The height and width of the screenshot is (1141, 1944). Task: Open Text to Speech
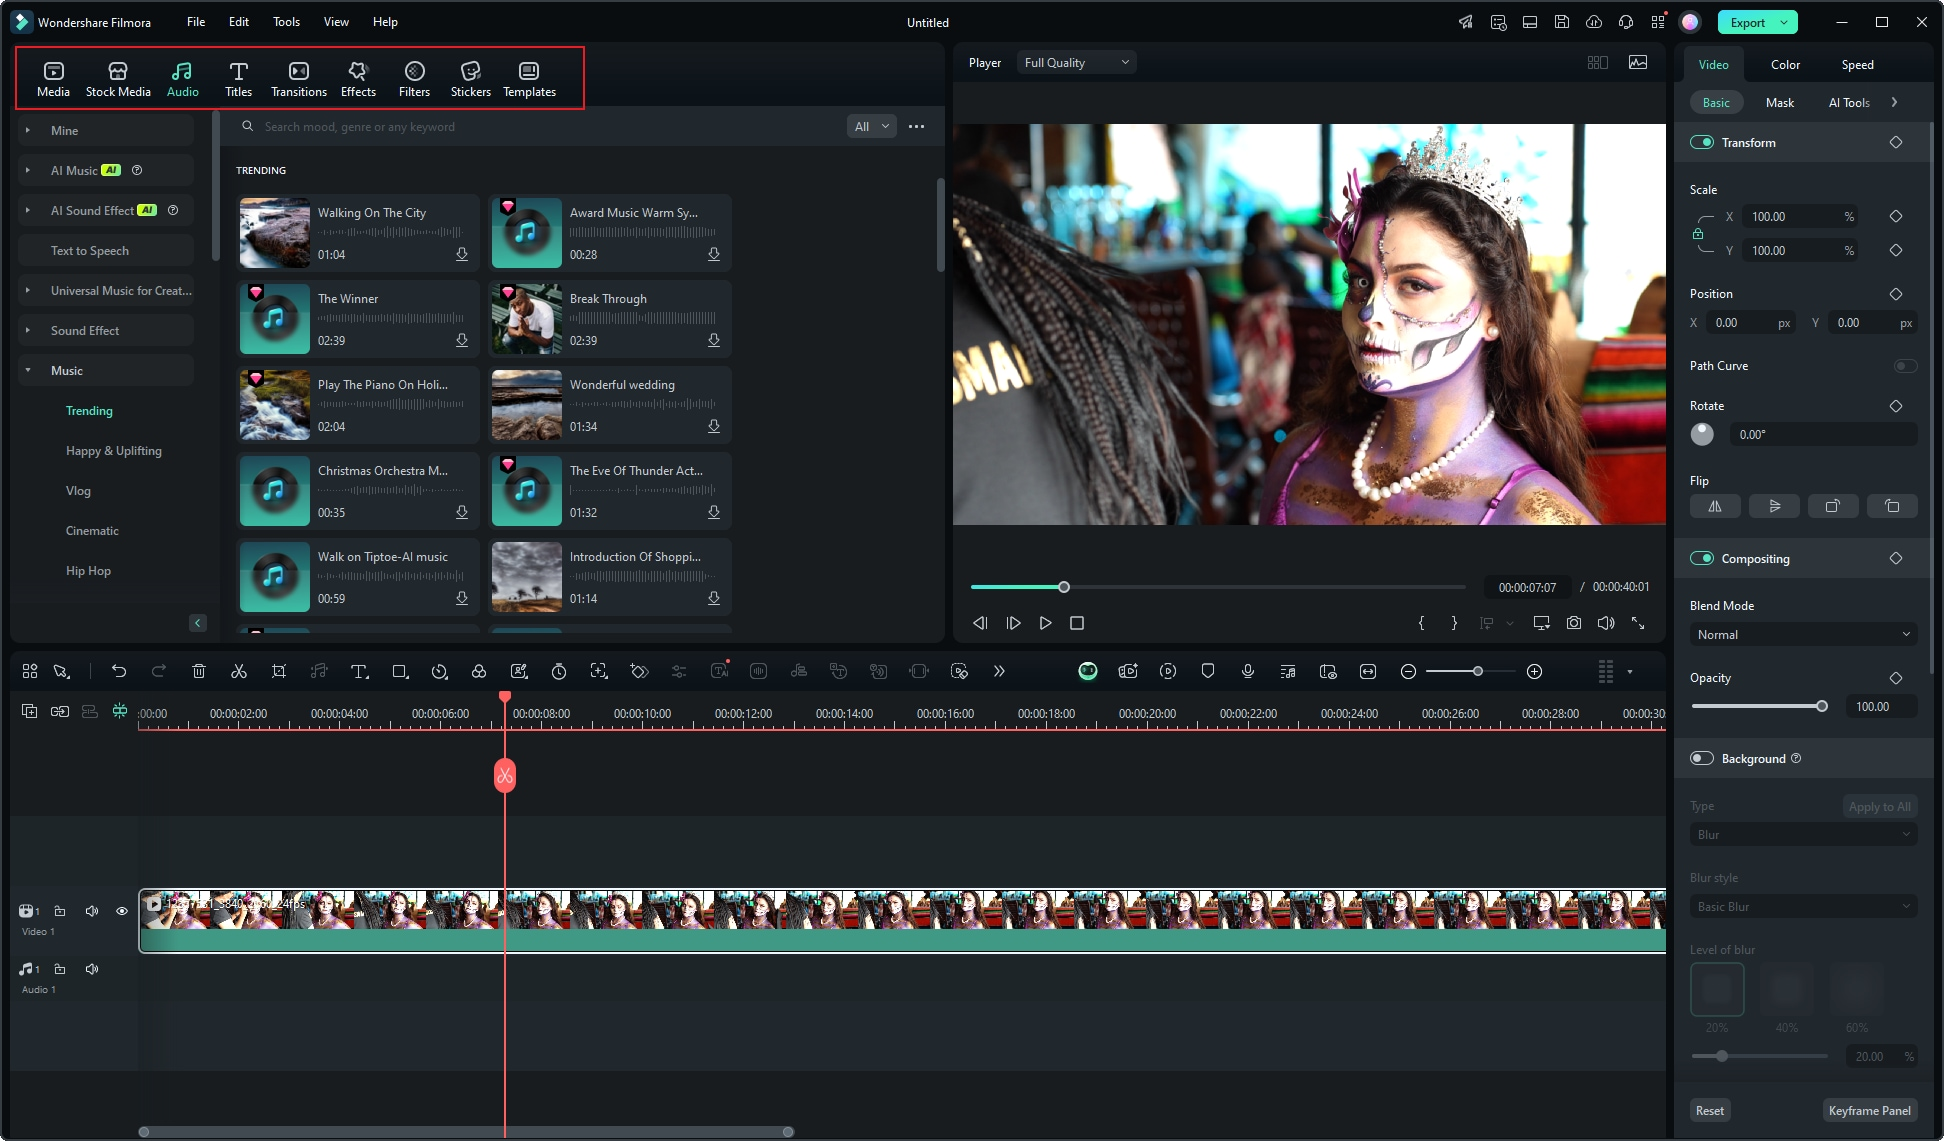pos(105,250)
